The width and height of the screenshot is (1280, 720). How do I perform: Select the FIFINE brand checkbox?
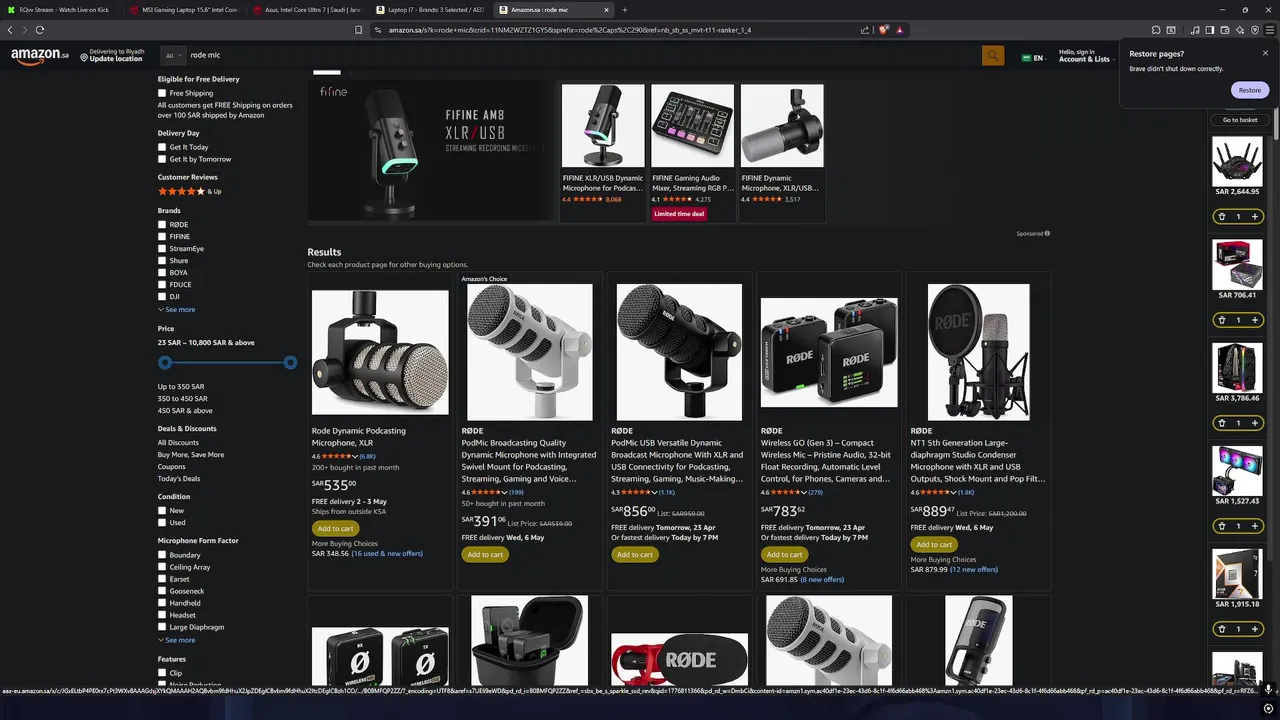pyautogui.click(x=162, y=237)
